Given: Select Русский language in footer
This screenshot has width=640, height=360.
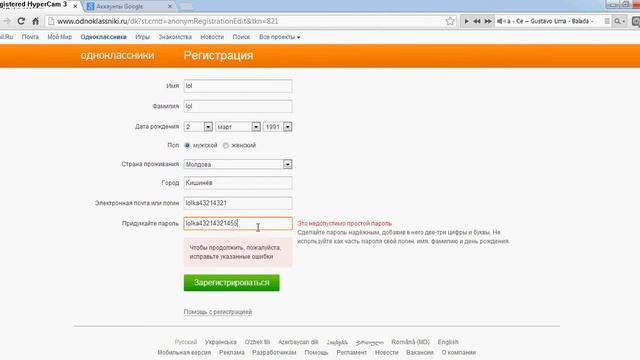Looking at the screenshot, I should pos(186,342).
